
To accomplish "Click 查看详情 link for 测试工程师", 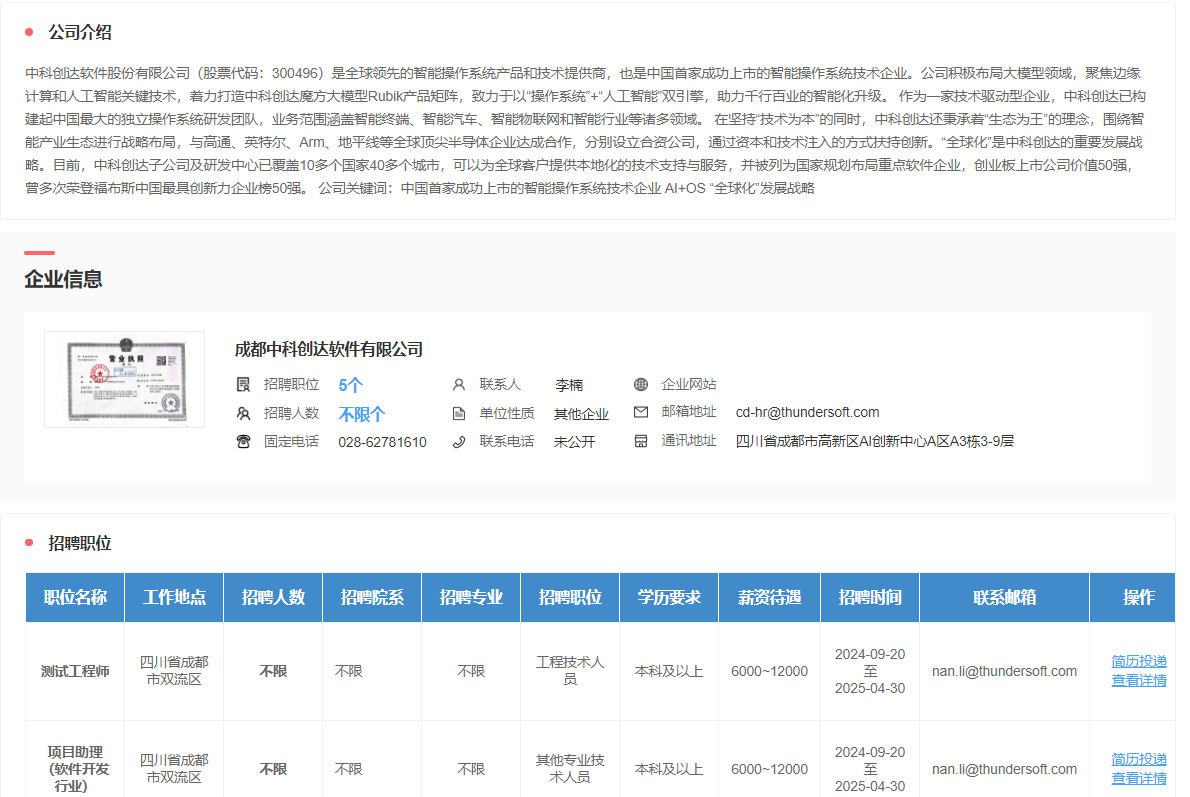I will [1138, 680].
